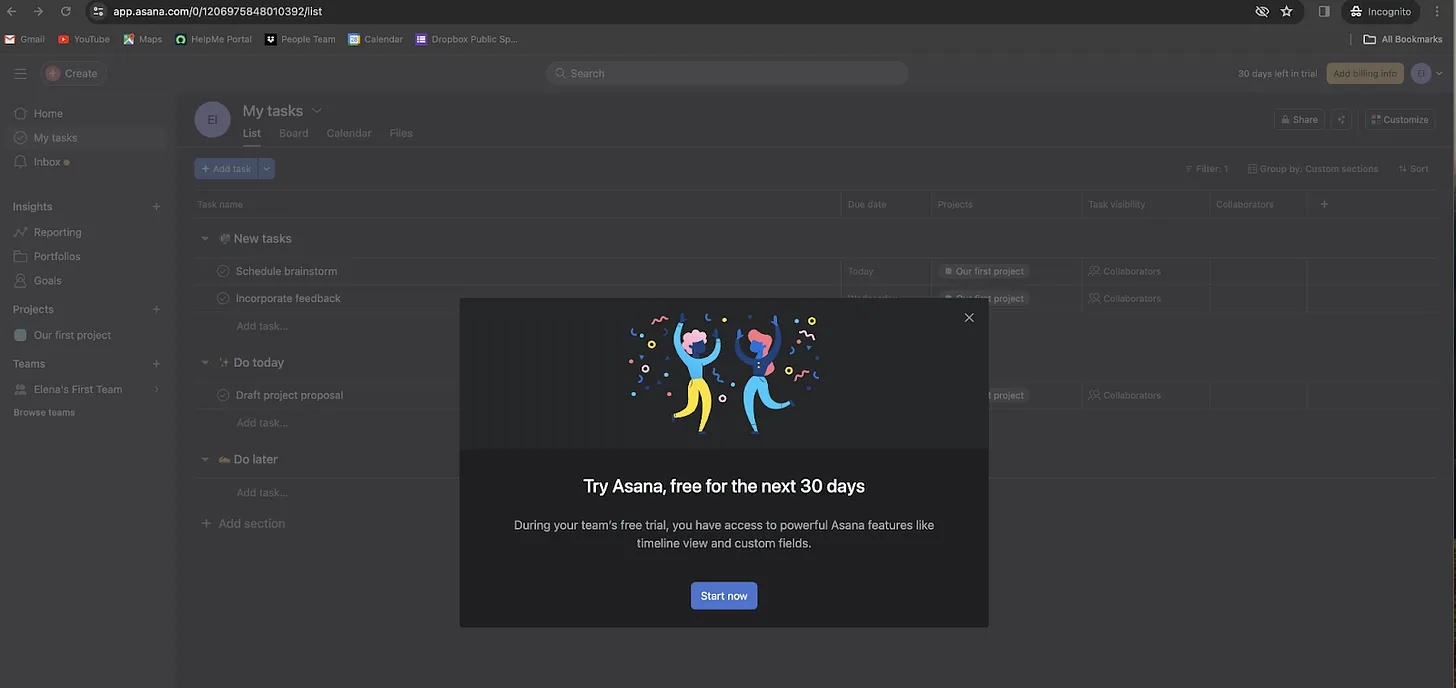Viewport: 1456px width, 688px height.
Task: Click Add task... under New tasks
Action: point(262,326)
